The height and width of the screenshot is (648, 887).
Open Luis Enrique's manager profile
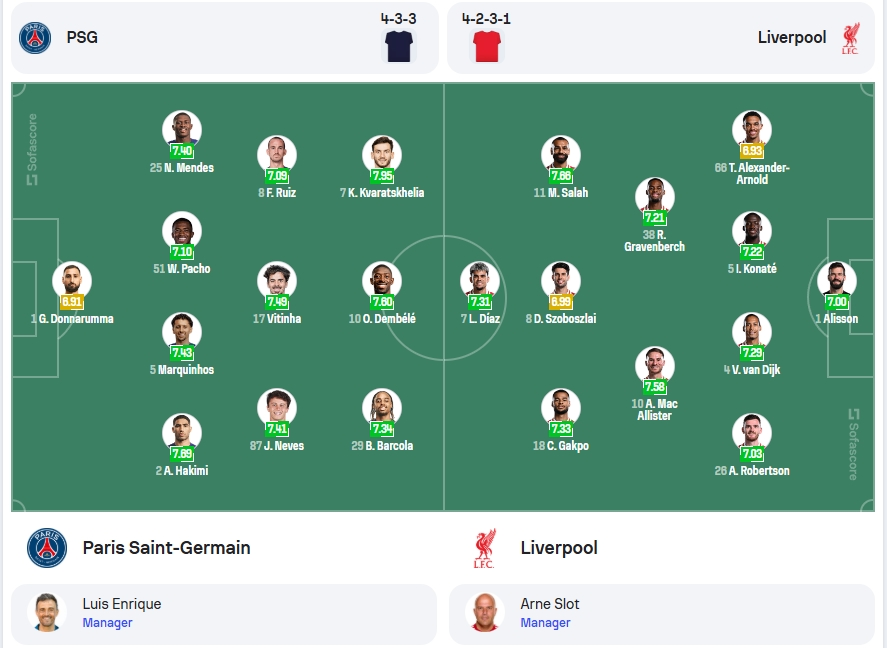[x=224, y=614]
